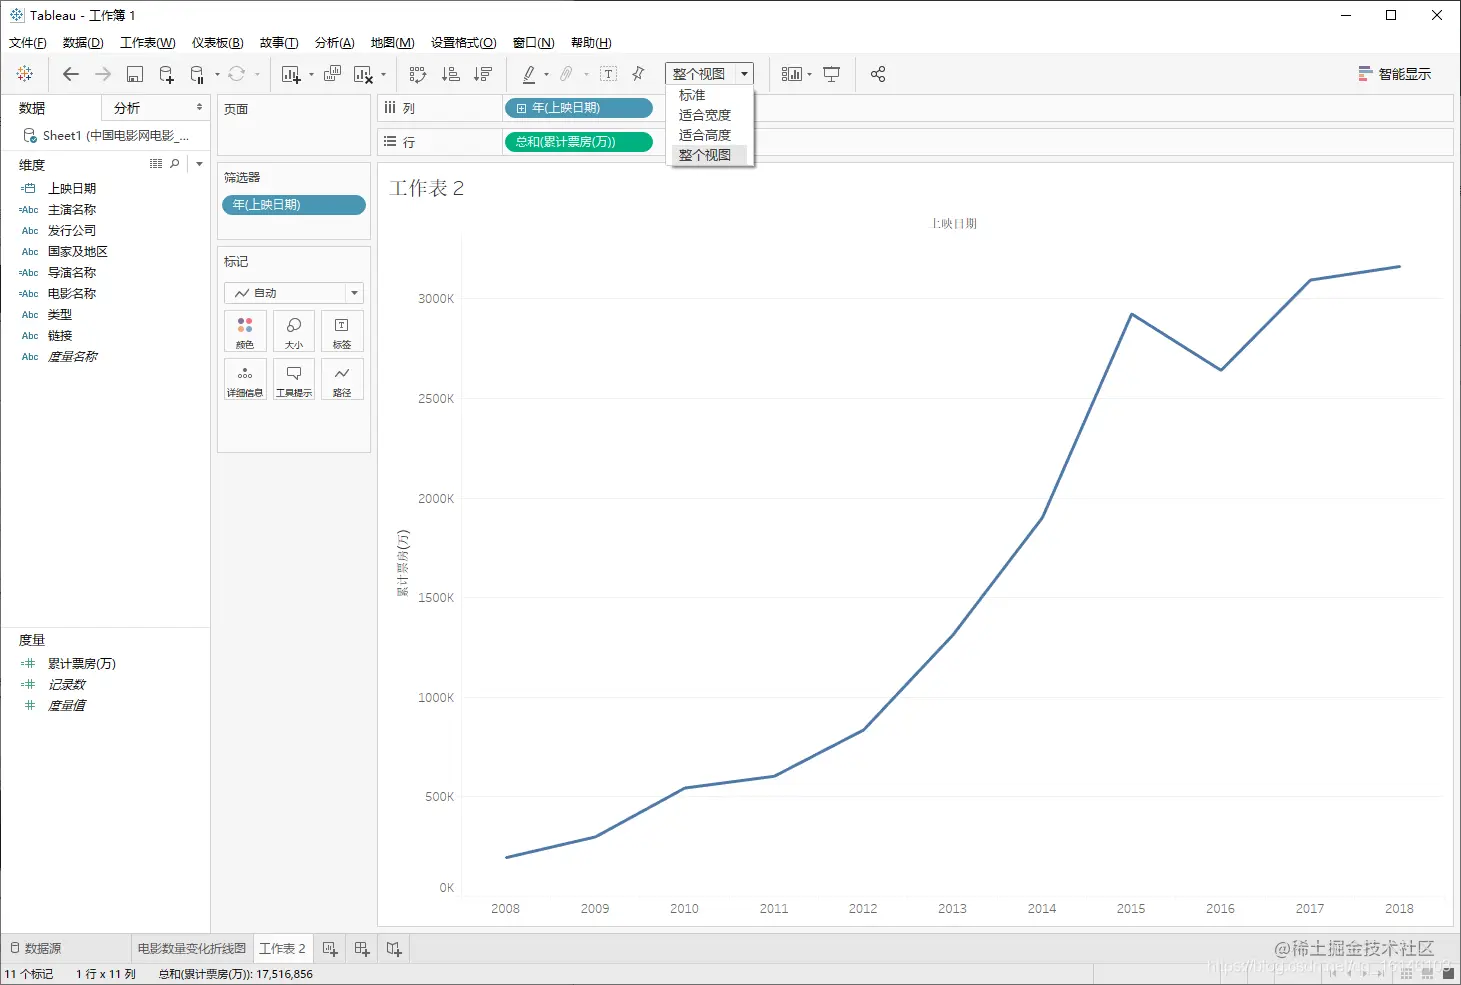
Task: Open the 设置格式(O) menu
Action: [x=464, y=42]
